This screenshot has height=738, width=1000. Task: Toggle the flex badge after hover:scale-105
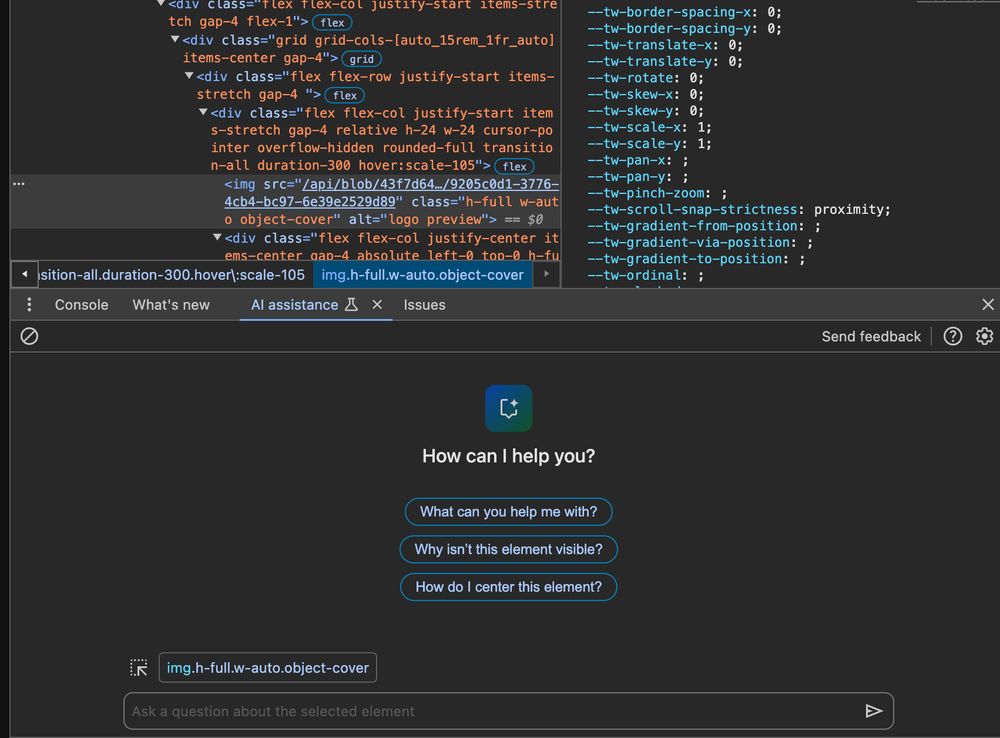point(514,166)
